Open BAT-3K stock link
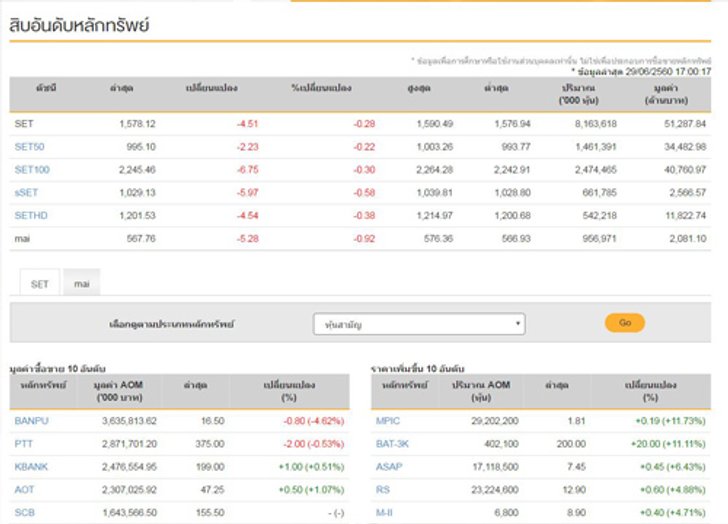 392,444
